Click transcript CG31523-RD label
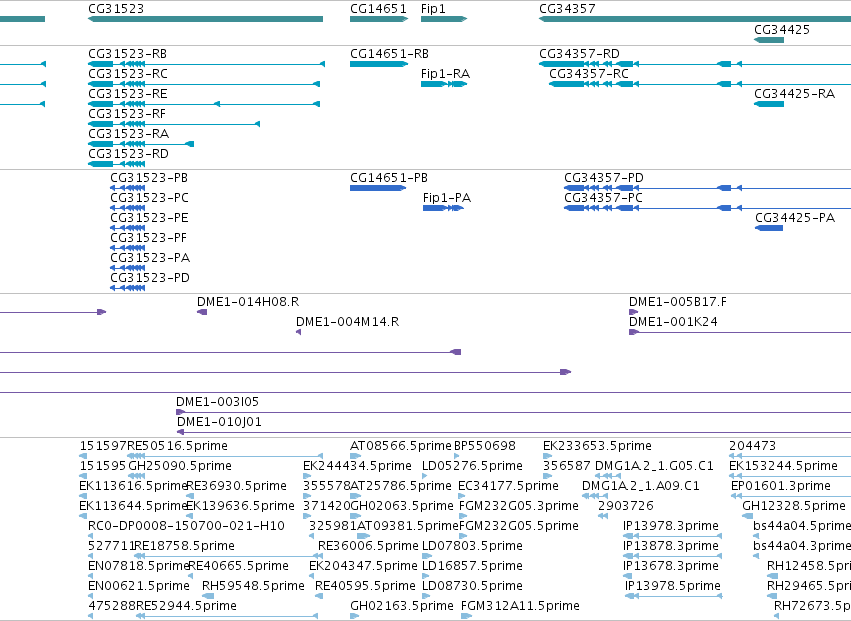 click(129, 154)
